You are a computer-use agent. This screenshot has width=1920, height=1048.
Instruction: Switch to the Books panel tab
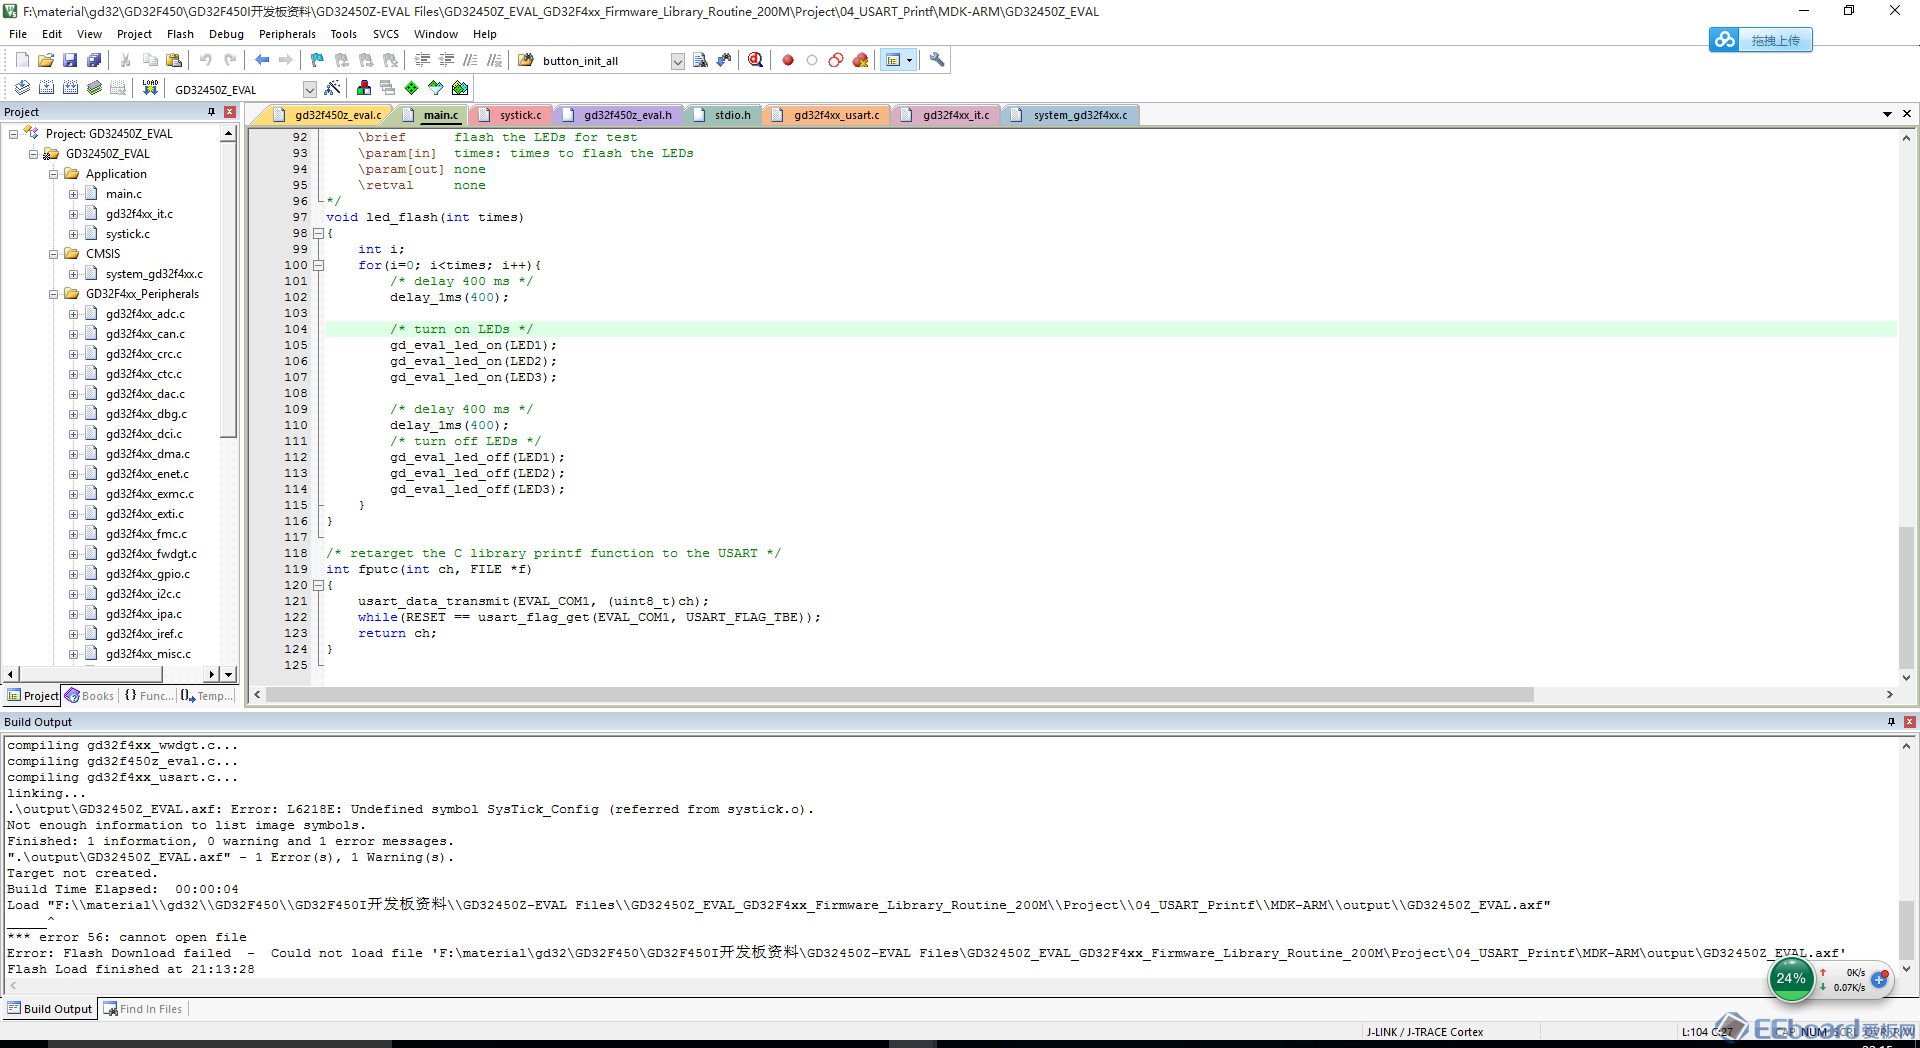(x=90, y=696)
